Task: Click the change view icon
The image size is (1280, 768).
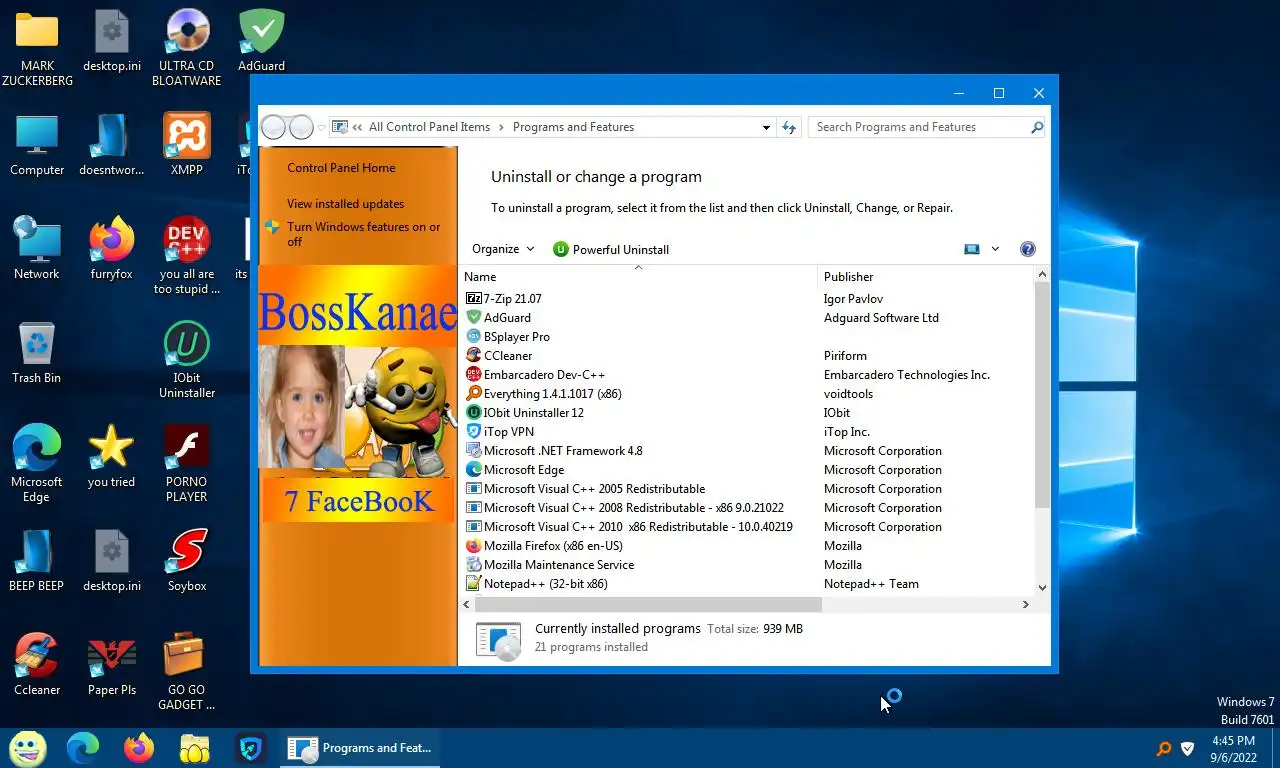Action: click(x=971, y=249)
